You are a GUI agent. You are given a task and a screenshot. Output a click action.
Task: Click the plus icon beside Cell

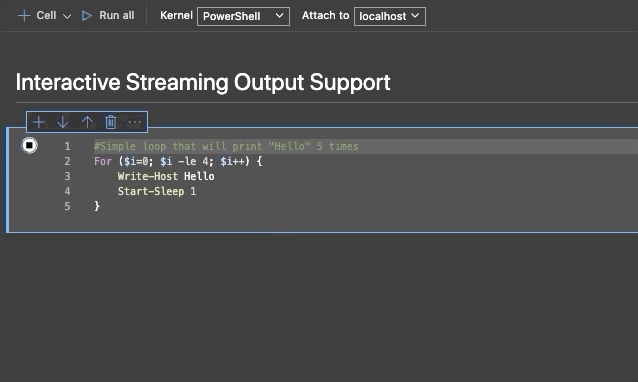[x=24, y=16]
